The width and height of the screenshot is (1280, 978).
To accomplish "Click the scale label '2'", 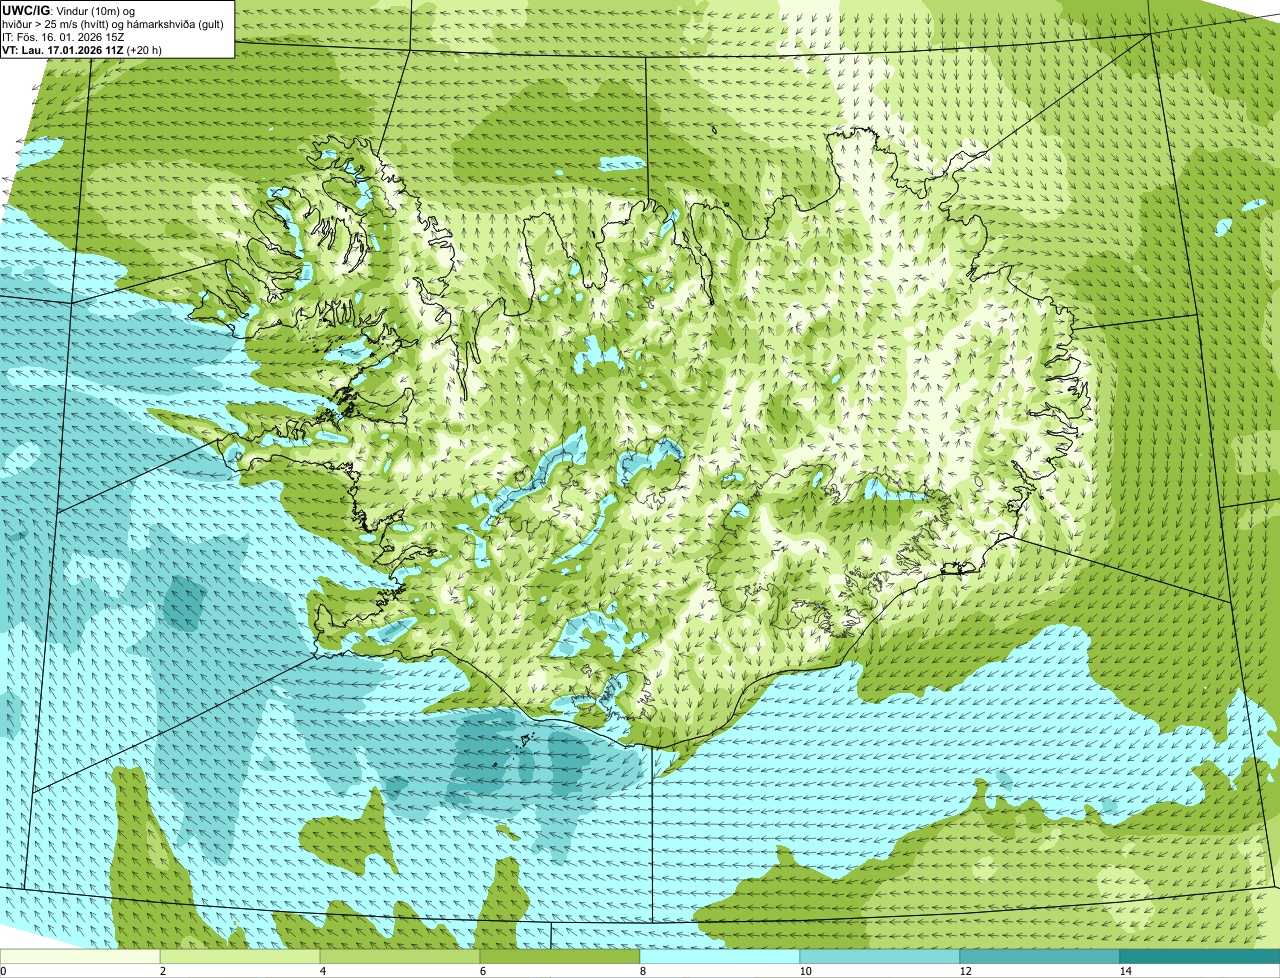I will 162,971.
